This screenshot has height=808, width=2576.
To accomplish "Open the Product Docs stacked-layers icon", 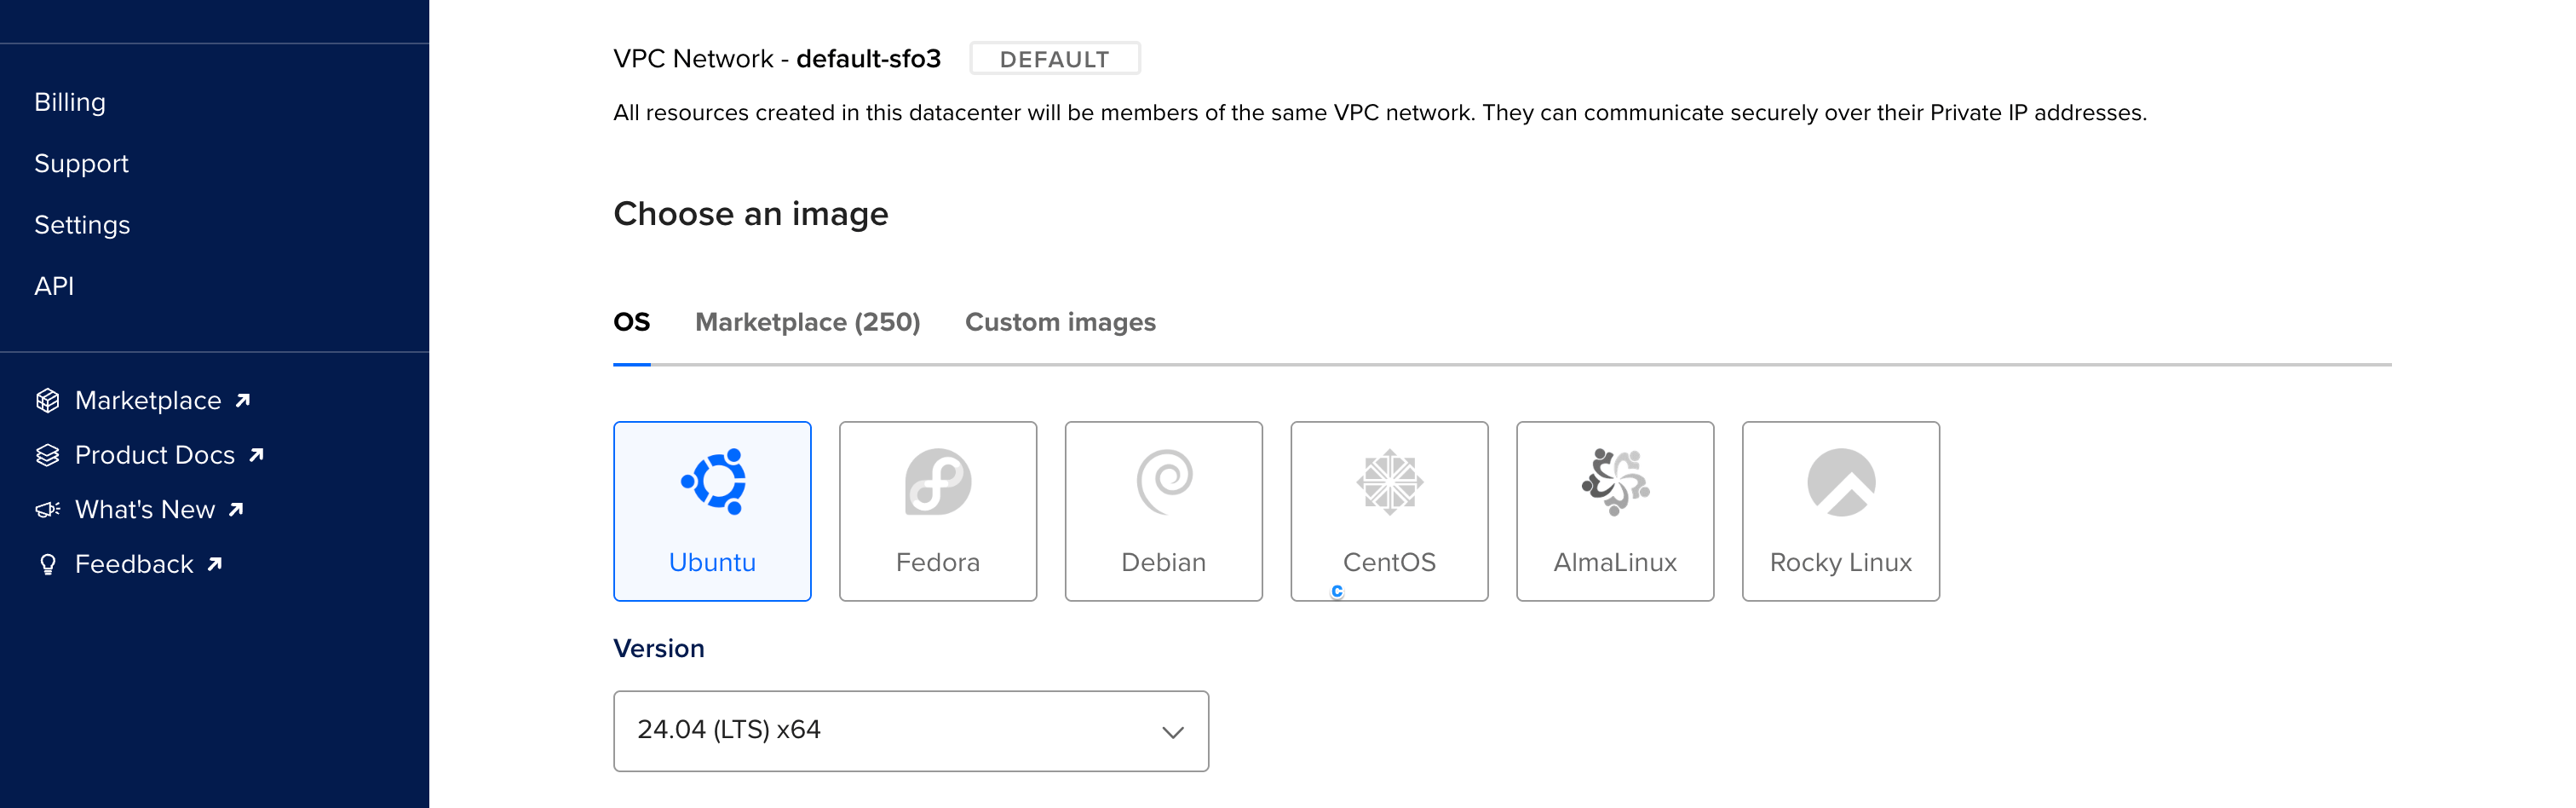I will (46, 454).
